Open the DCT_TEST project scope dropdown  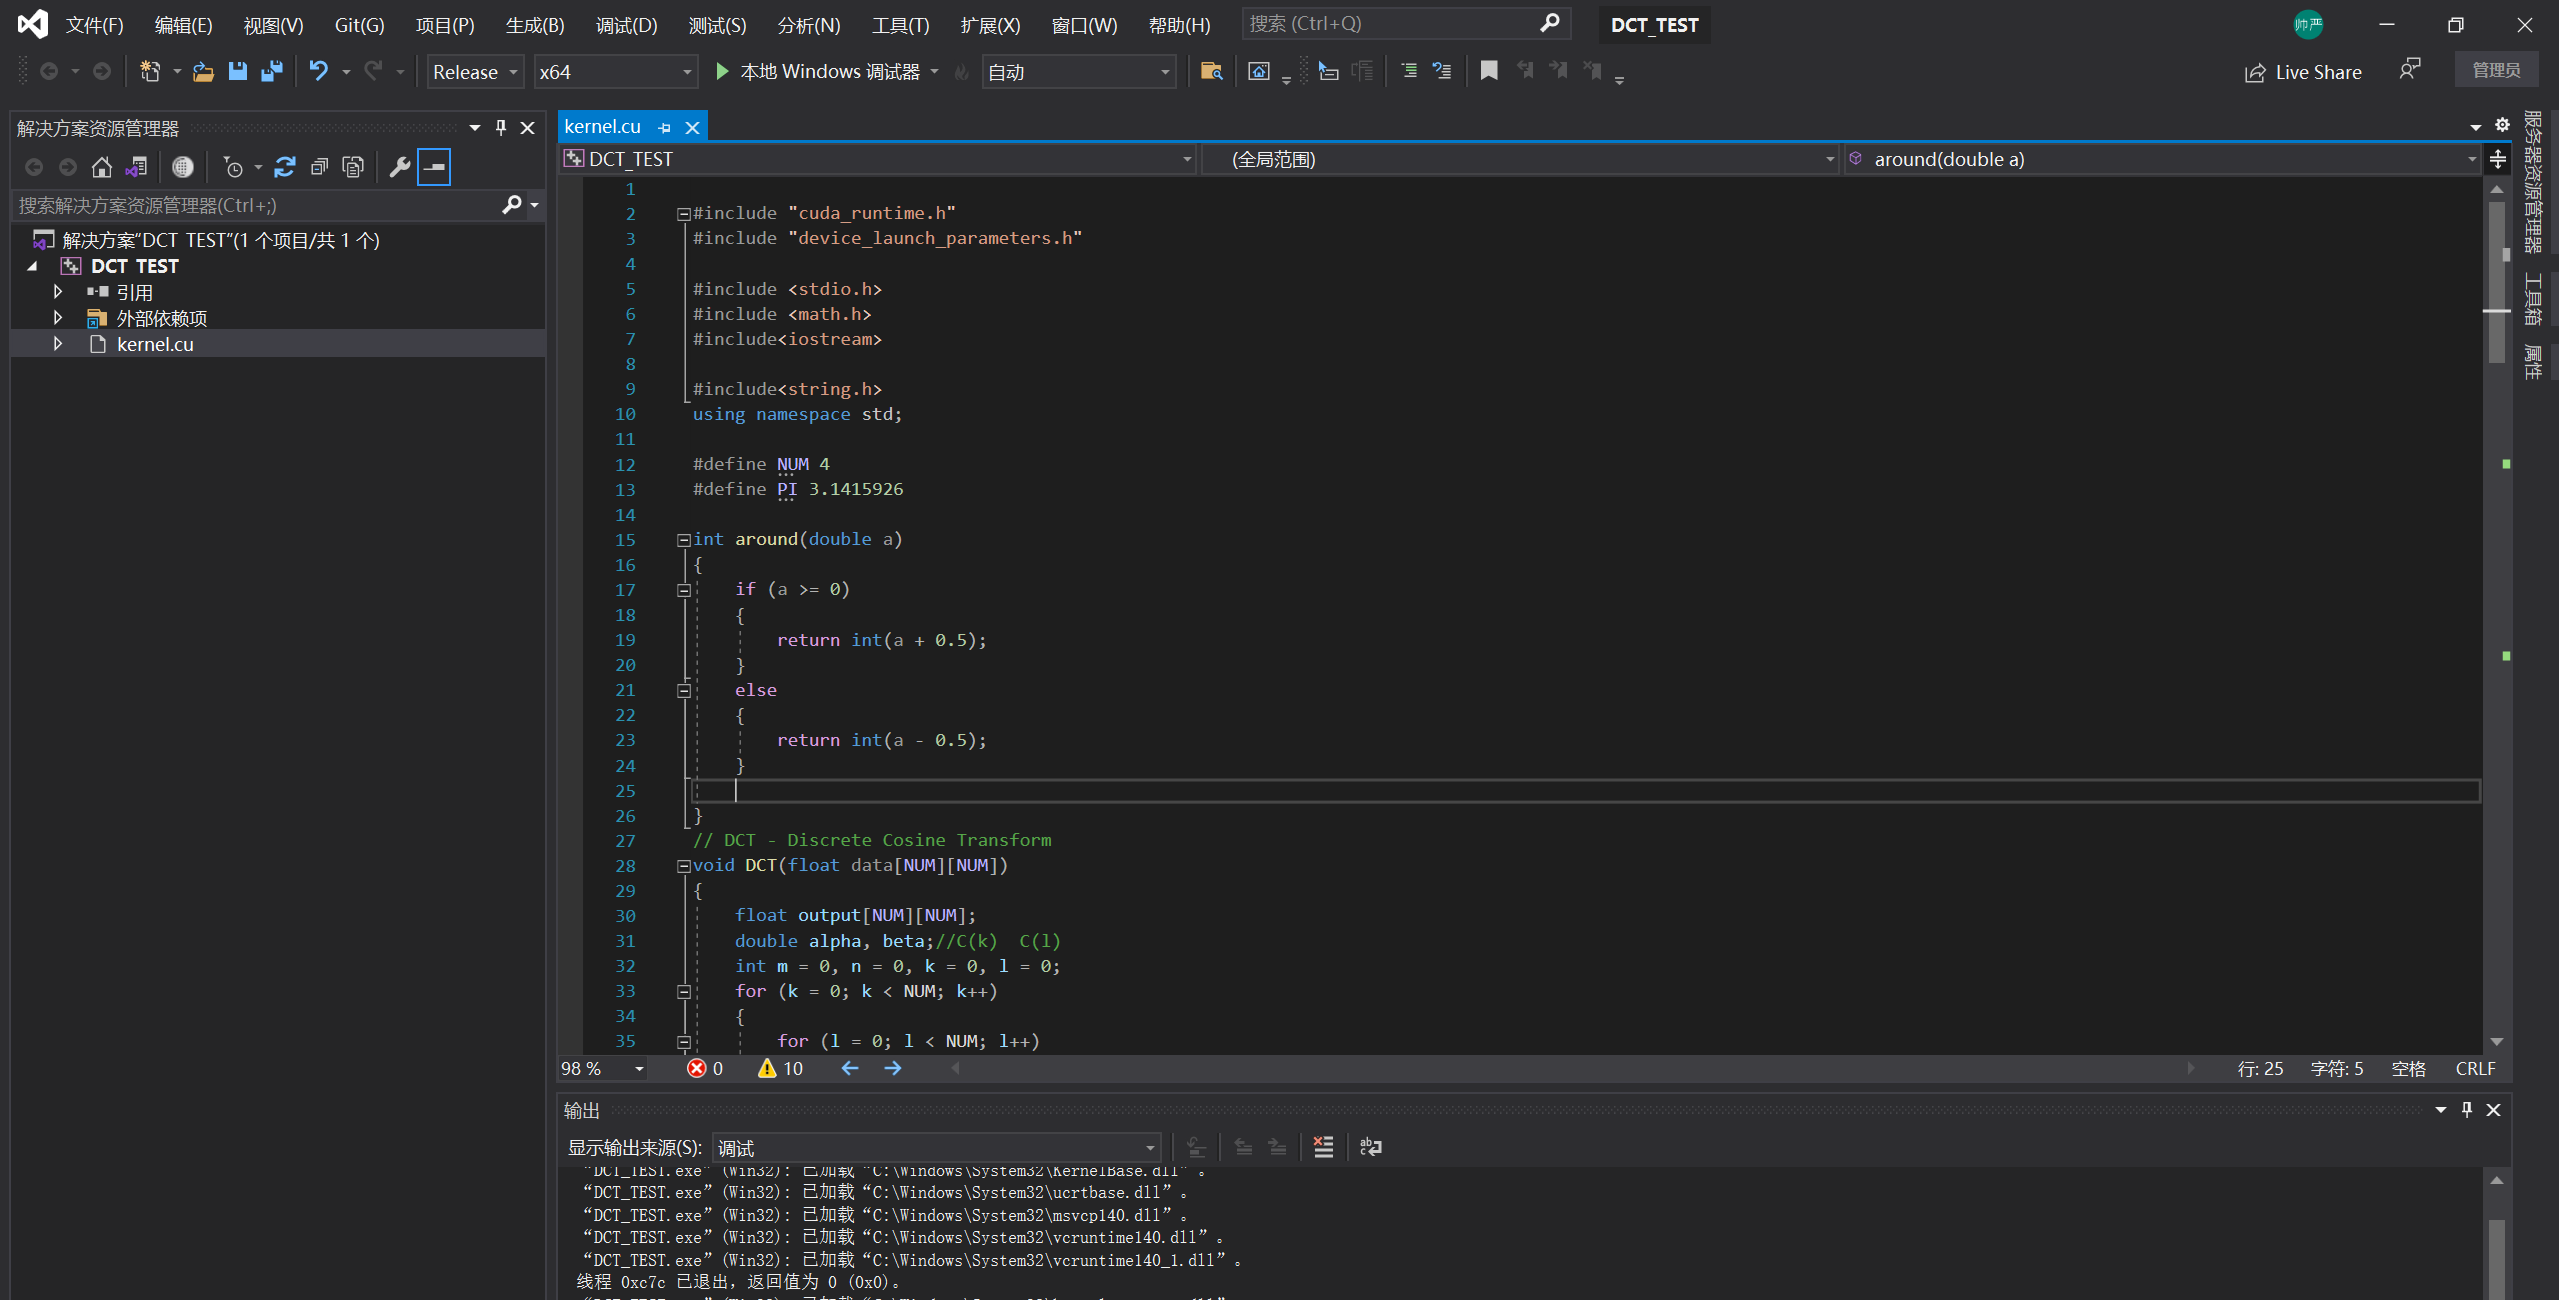tap(878, 159)
